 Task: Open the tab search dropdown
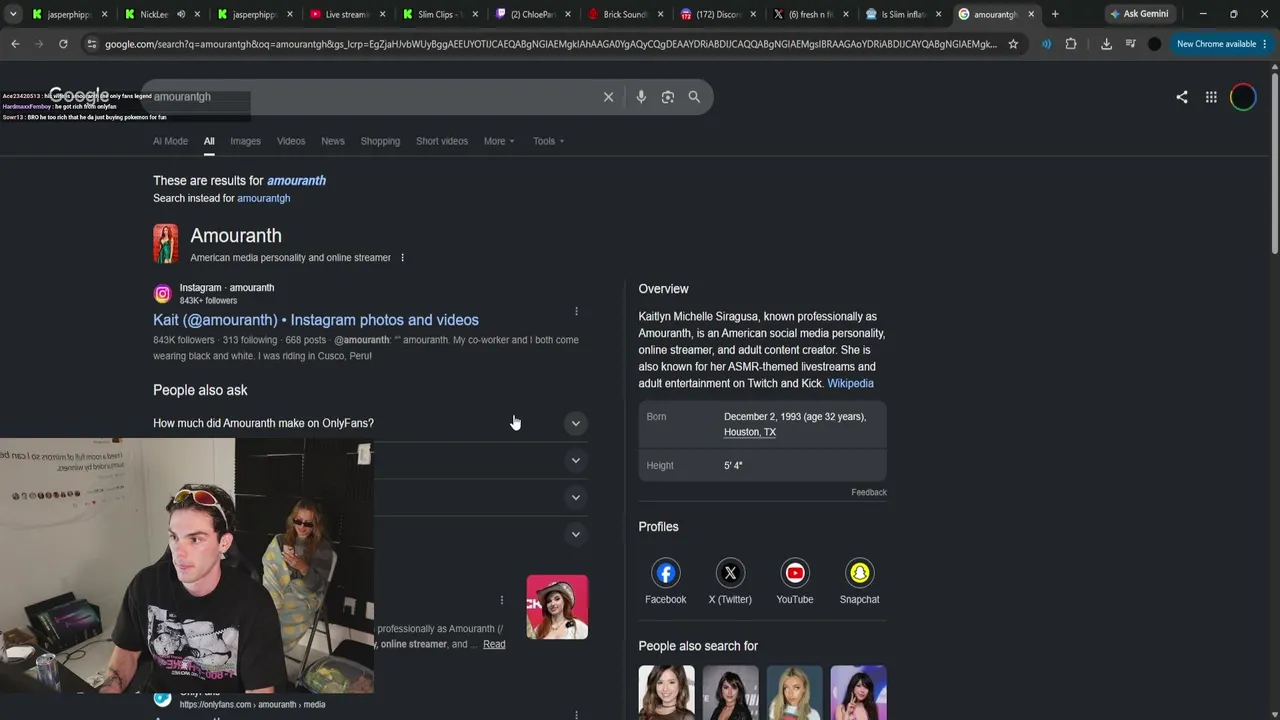(x=13, y=14)
